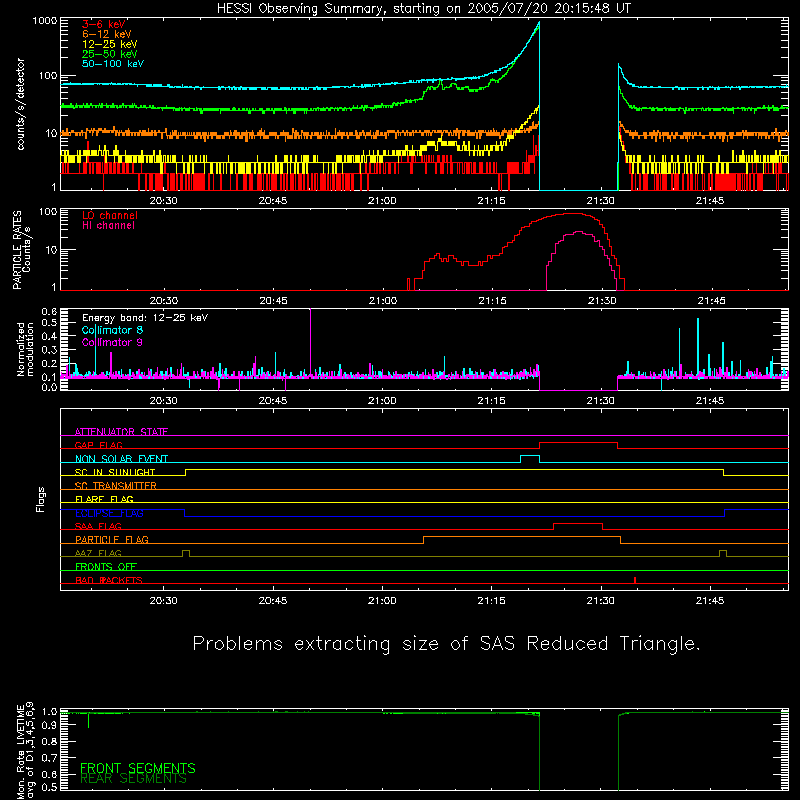Click the HESSI Observing Summary title text
The width and height of the screenshot is (800, 800).
pos(424,9)
